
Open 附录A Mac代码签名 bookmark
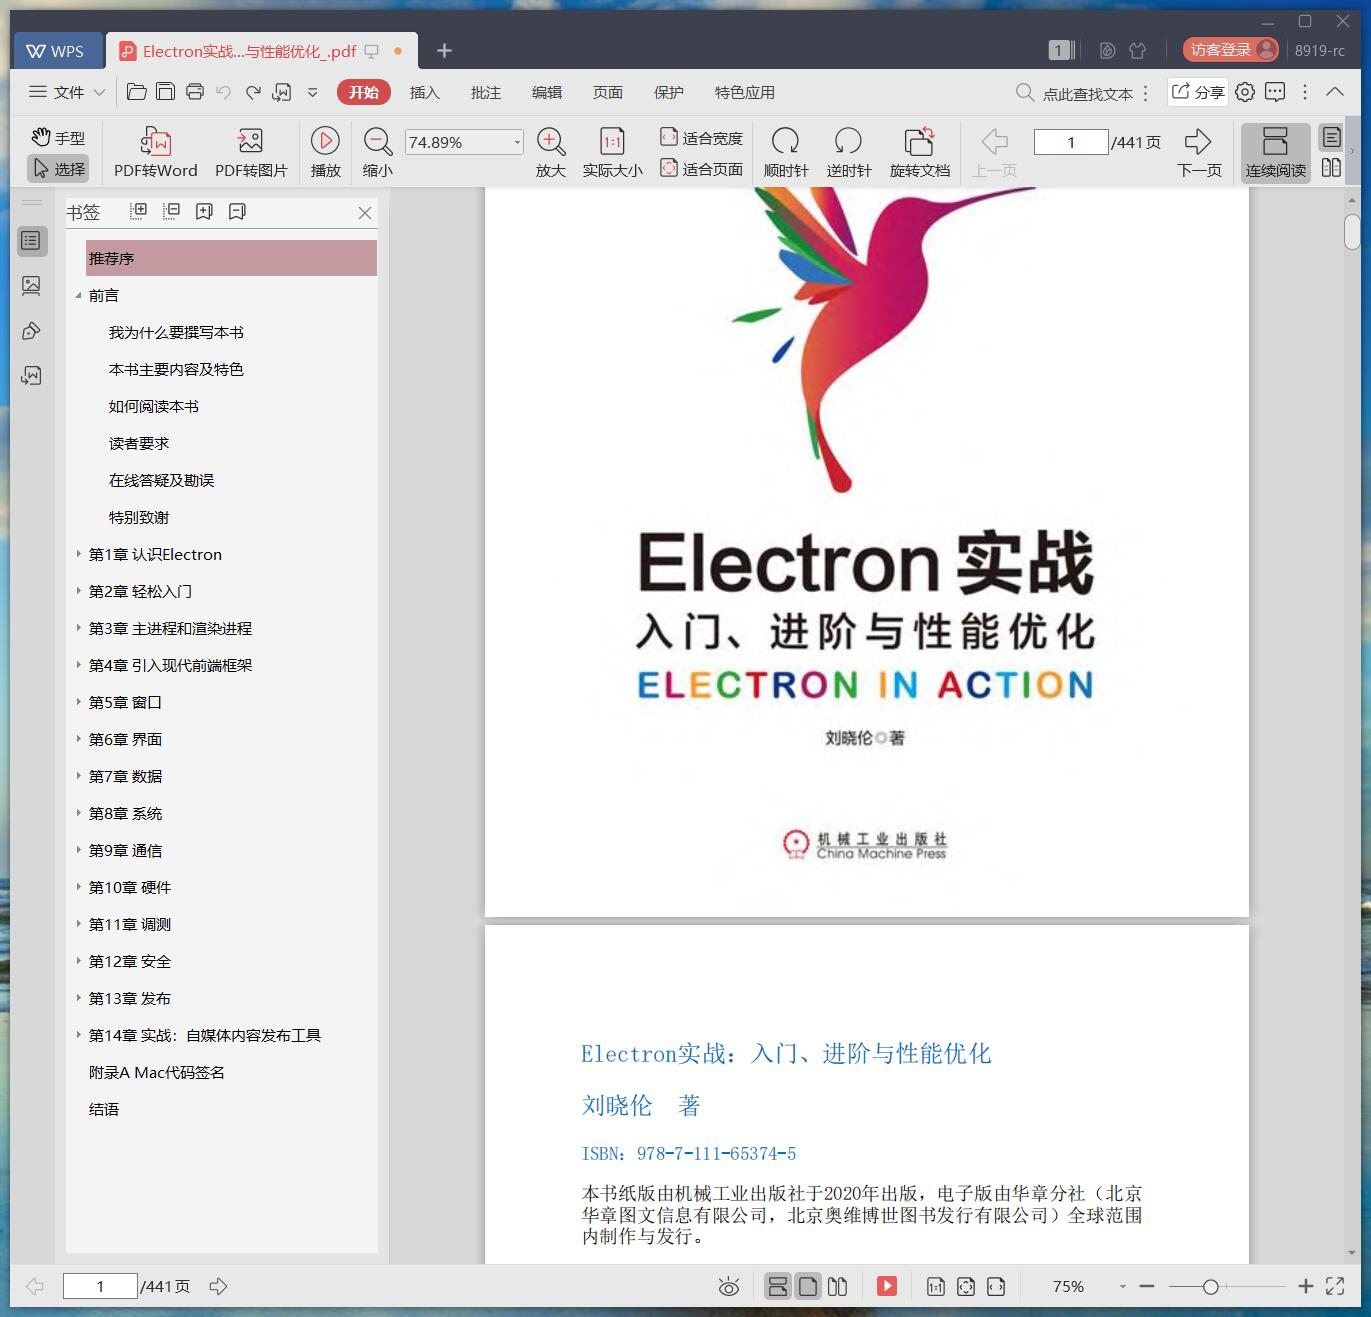[x=157, y=1072]
